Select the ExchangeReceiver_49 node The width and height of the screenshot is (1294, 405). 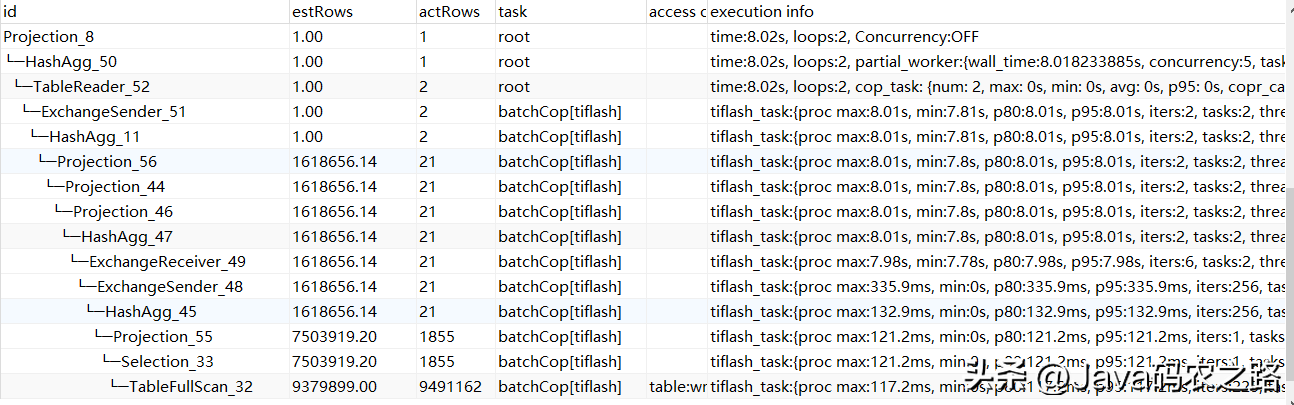pos(167,262)
